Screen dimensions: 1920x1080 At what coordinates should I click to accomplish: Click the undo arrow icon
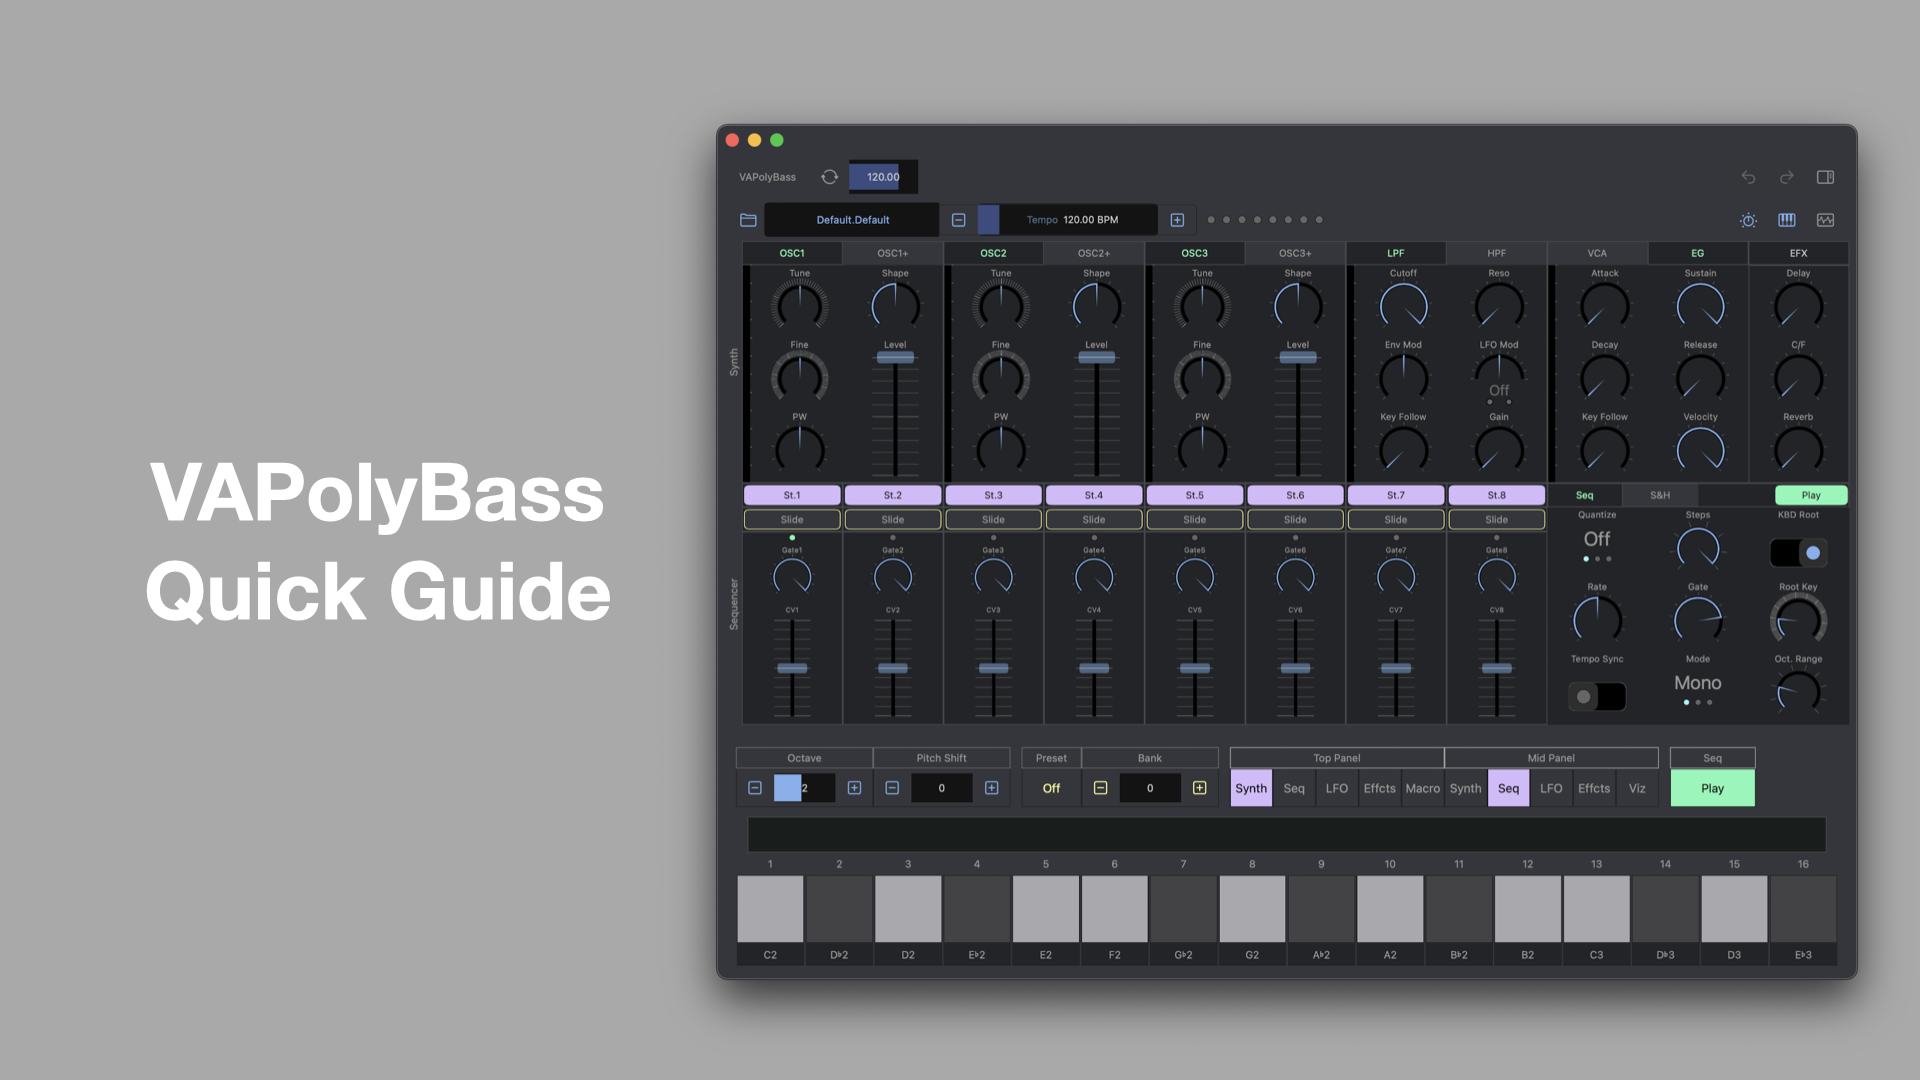point(1748,177)
